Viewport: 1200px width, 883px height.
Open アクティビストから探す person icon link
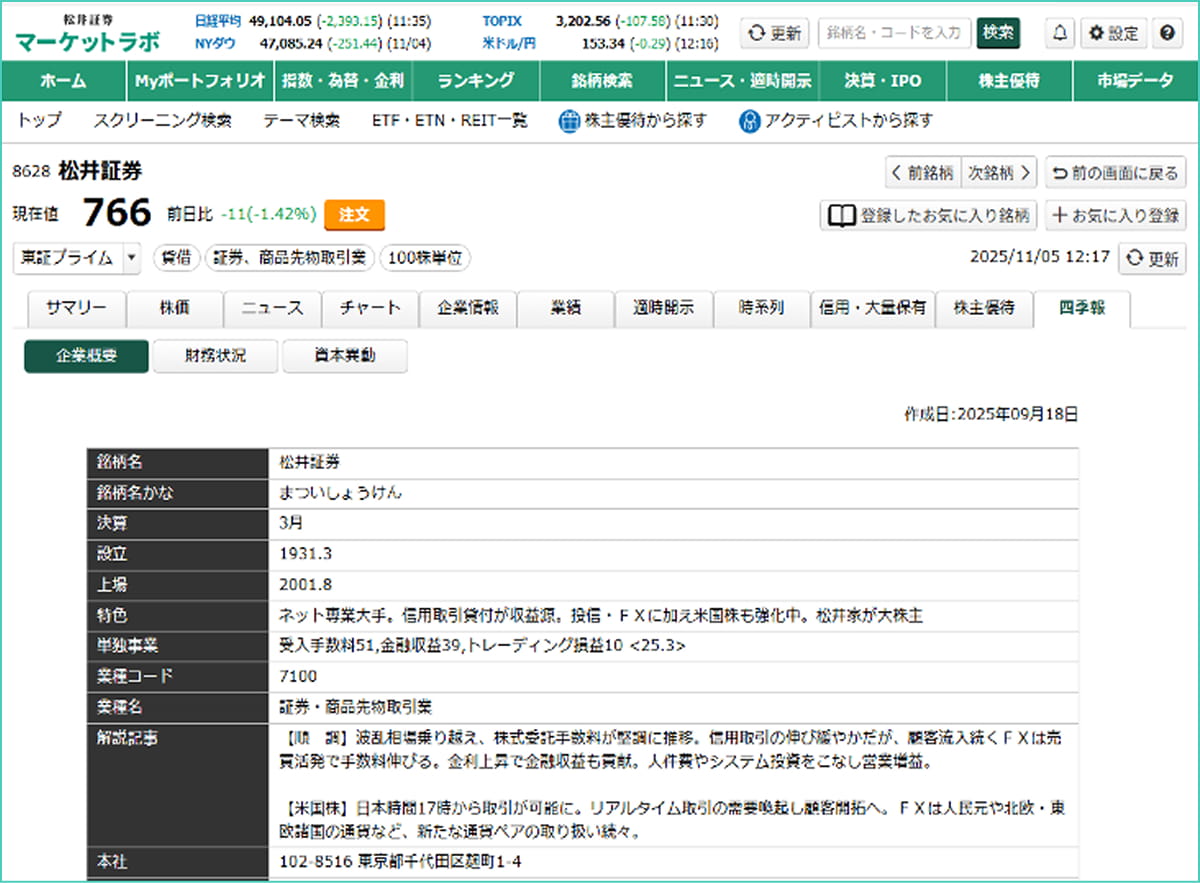pyautogui.click(x=836, y=121)
